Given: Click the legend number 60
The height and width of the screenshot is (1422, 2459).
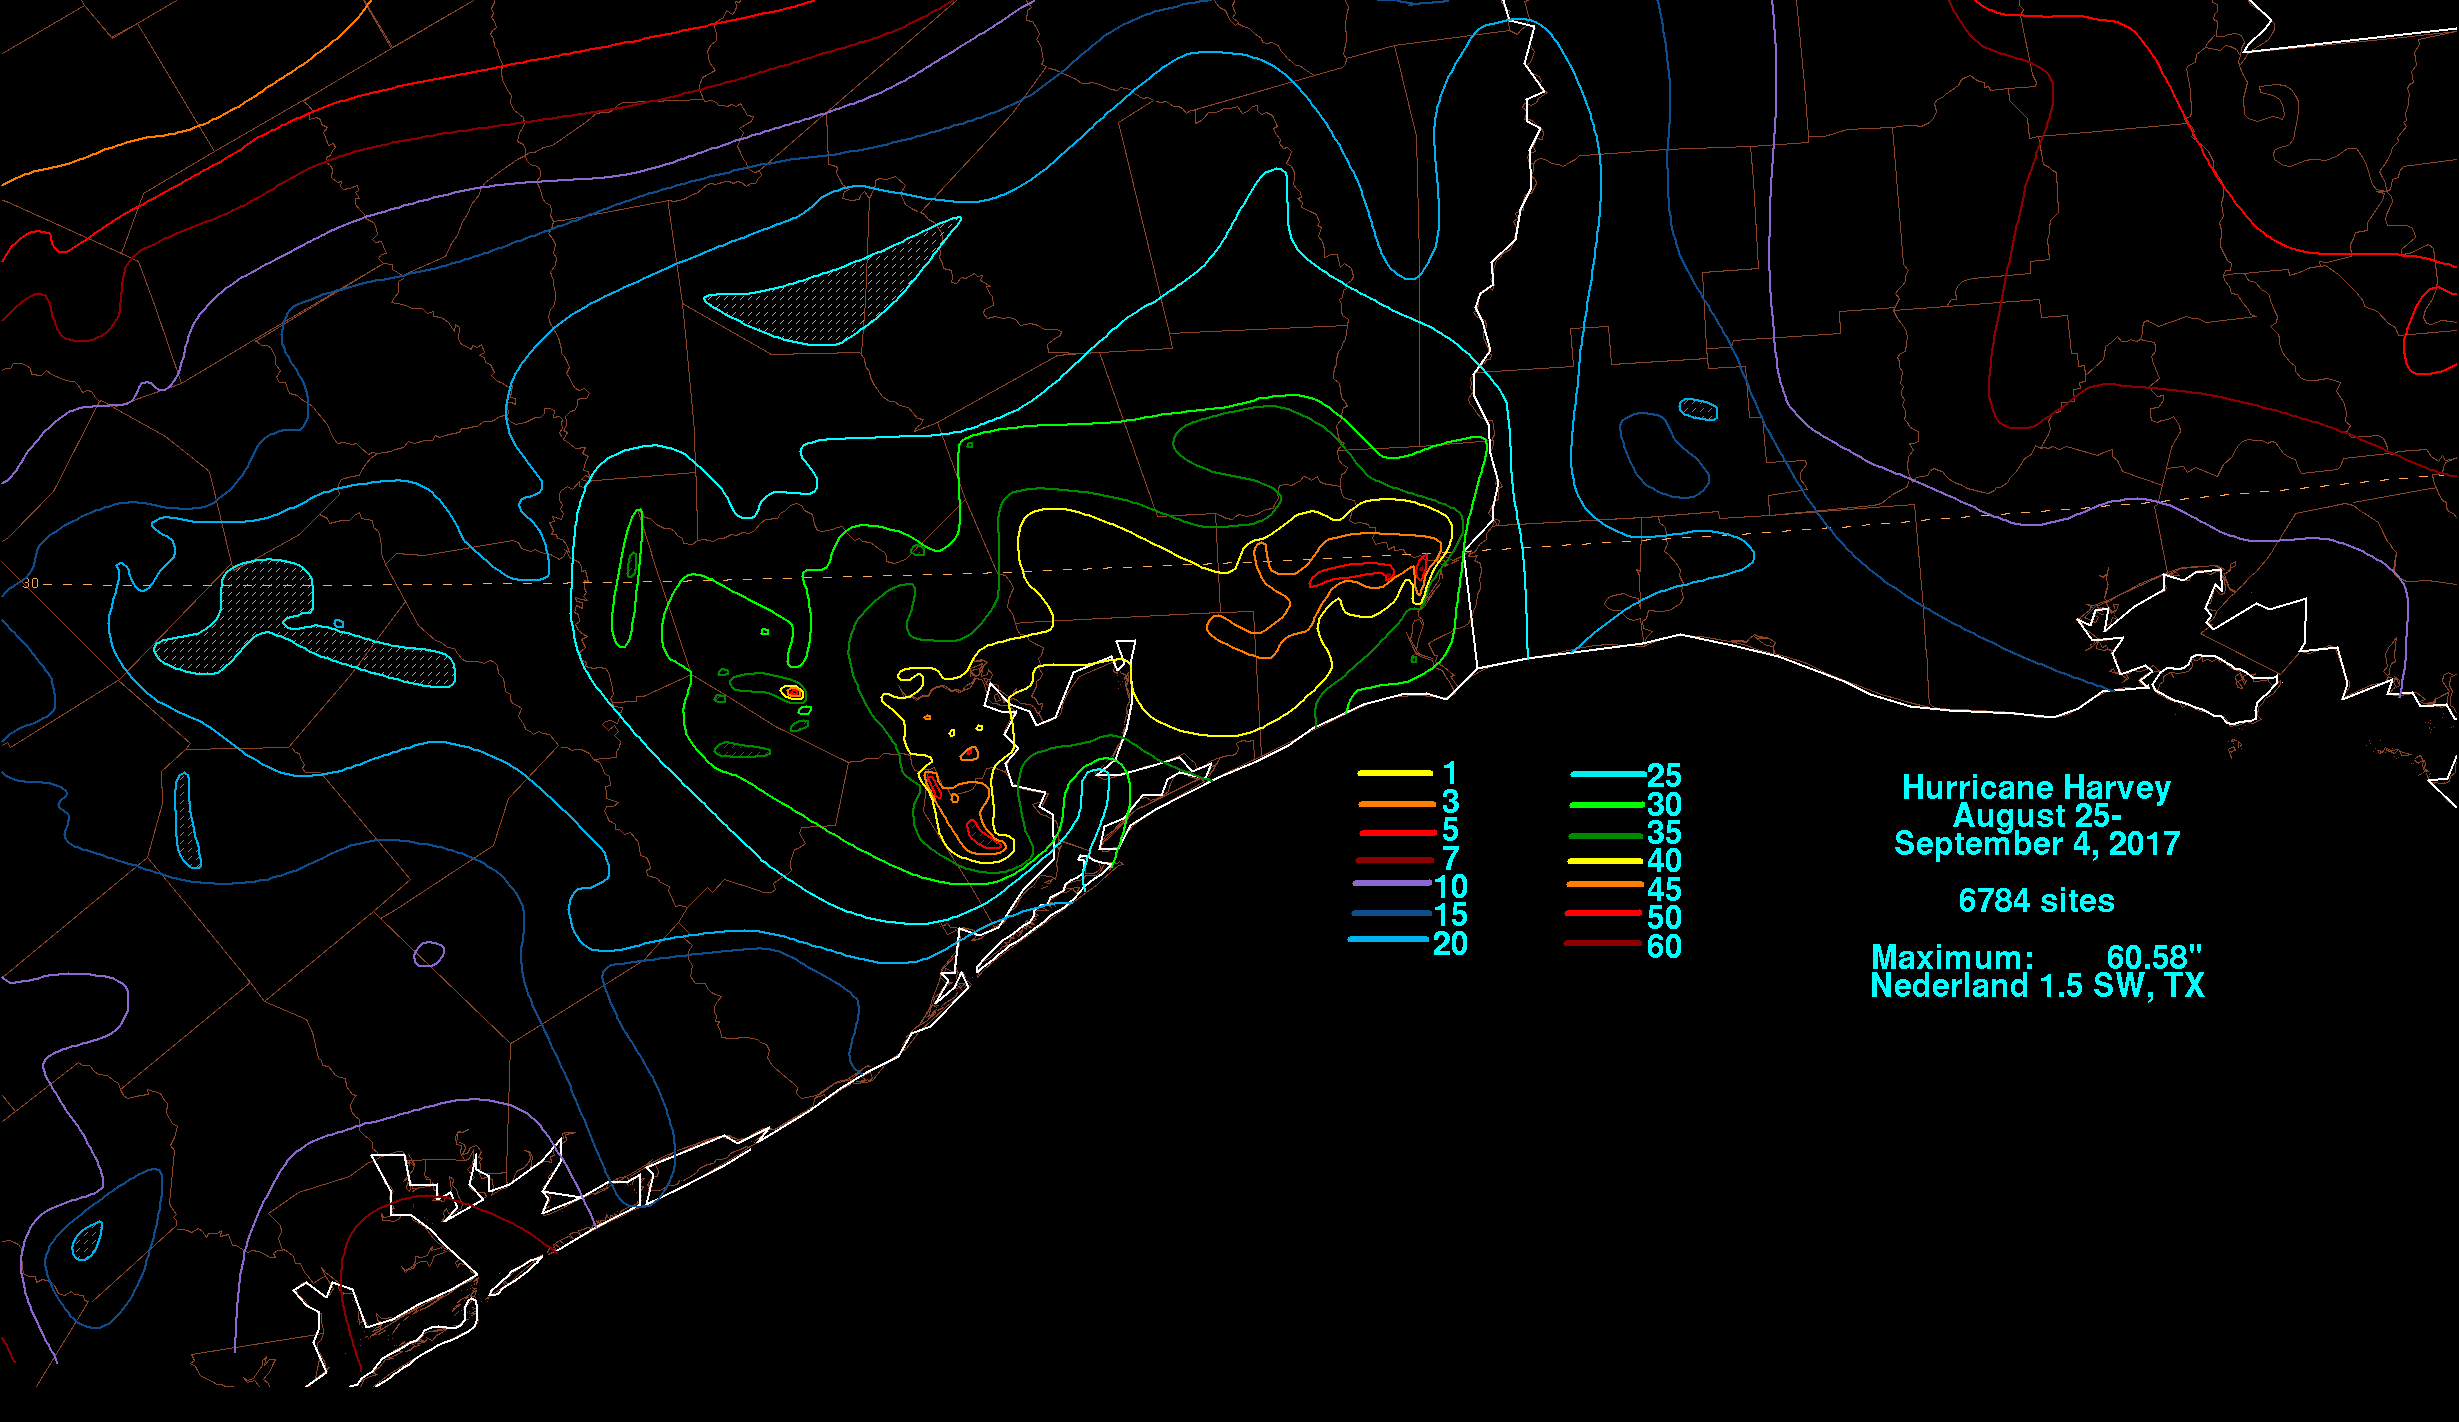Looking at the screenshot, I should point(1664,947).
